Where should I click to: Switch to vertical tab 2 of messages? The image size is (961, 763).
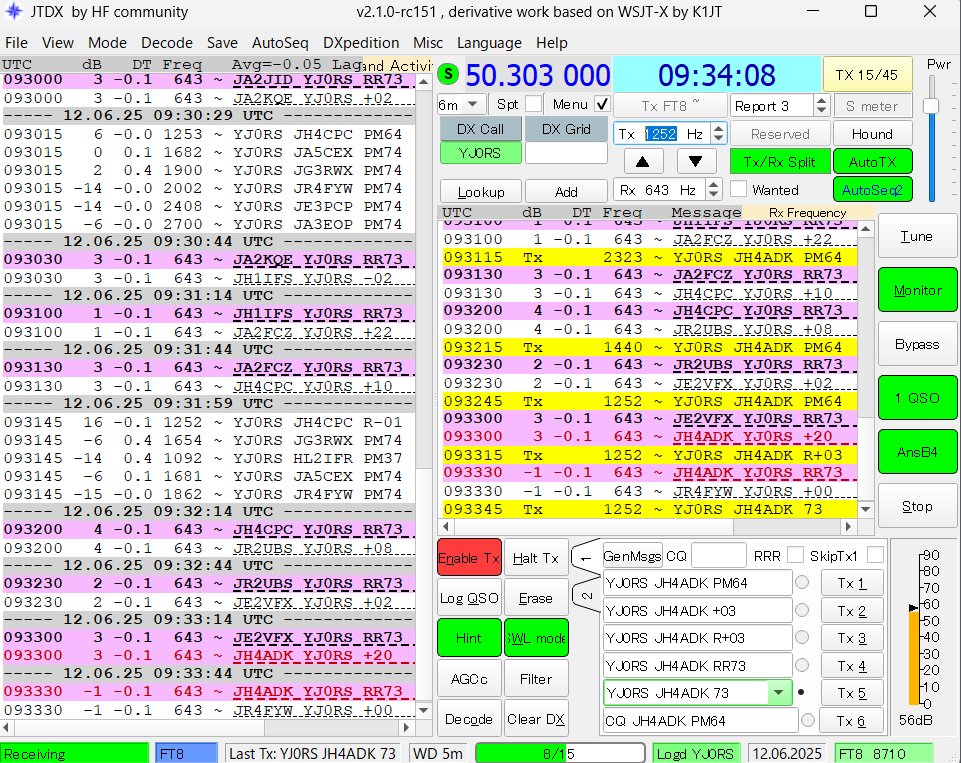point(587,597)
